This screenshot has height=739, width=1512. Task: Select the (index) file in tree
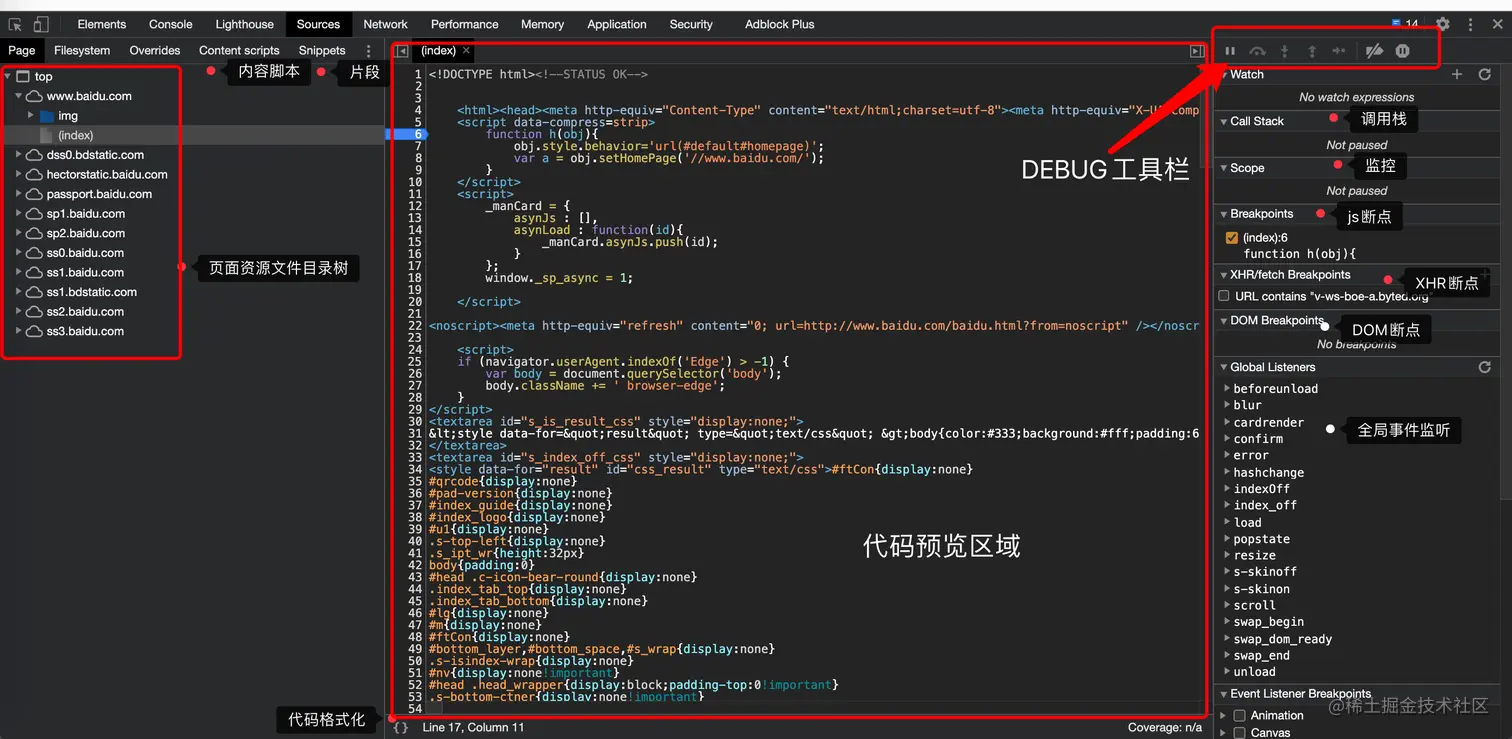tap(76, 135)
